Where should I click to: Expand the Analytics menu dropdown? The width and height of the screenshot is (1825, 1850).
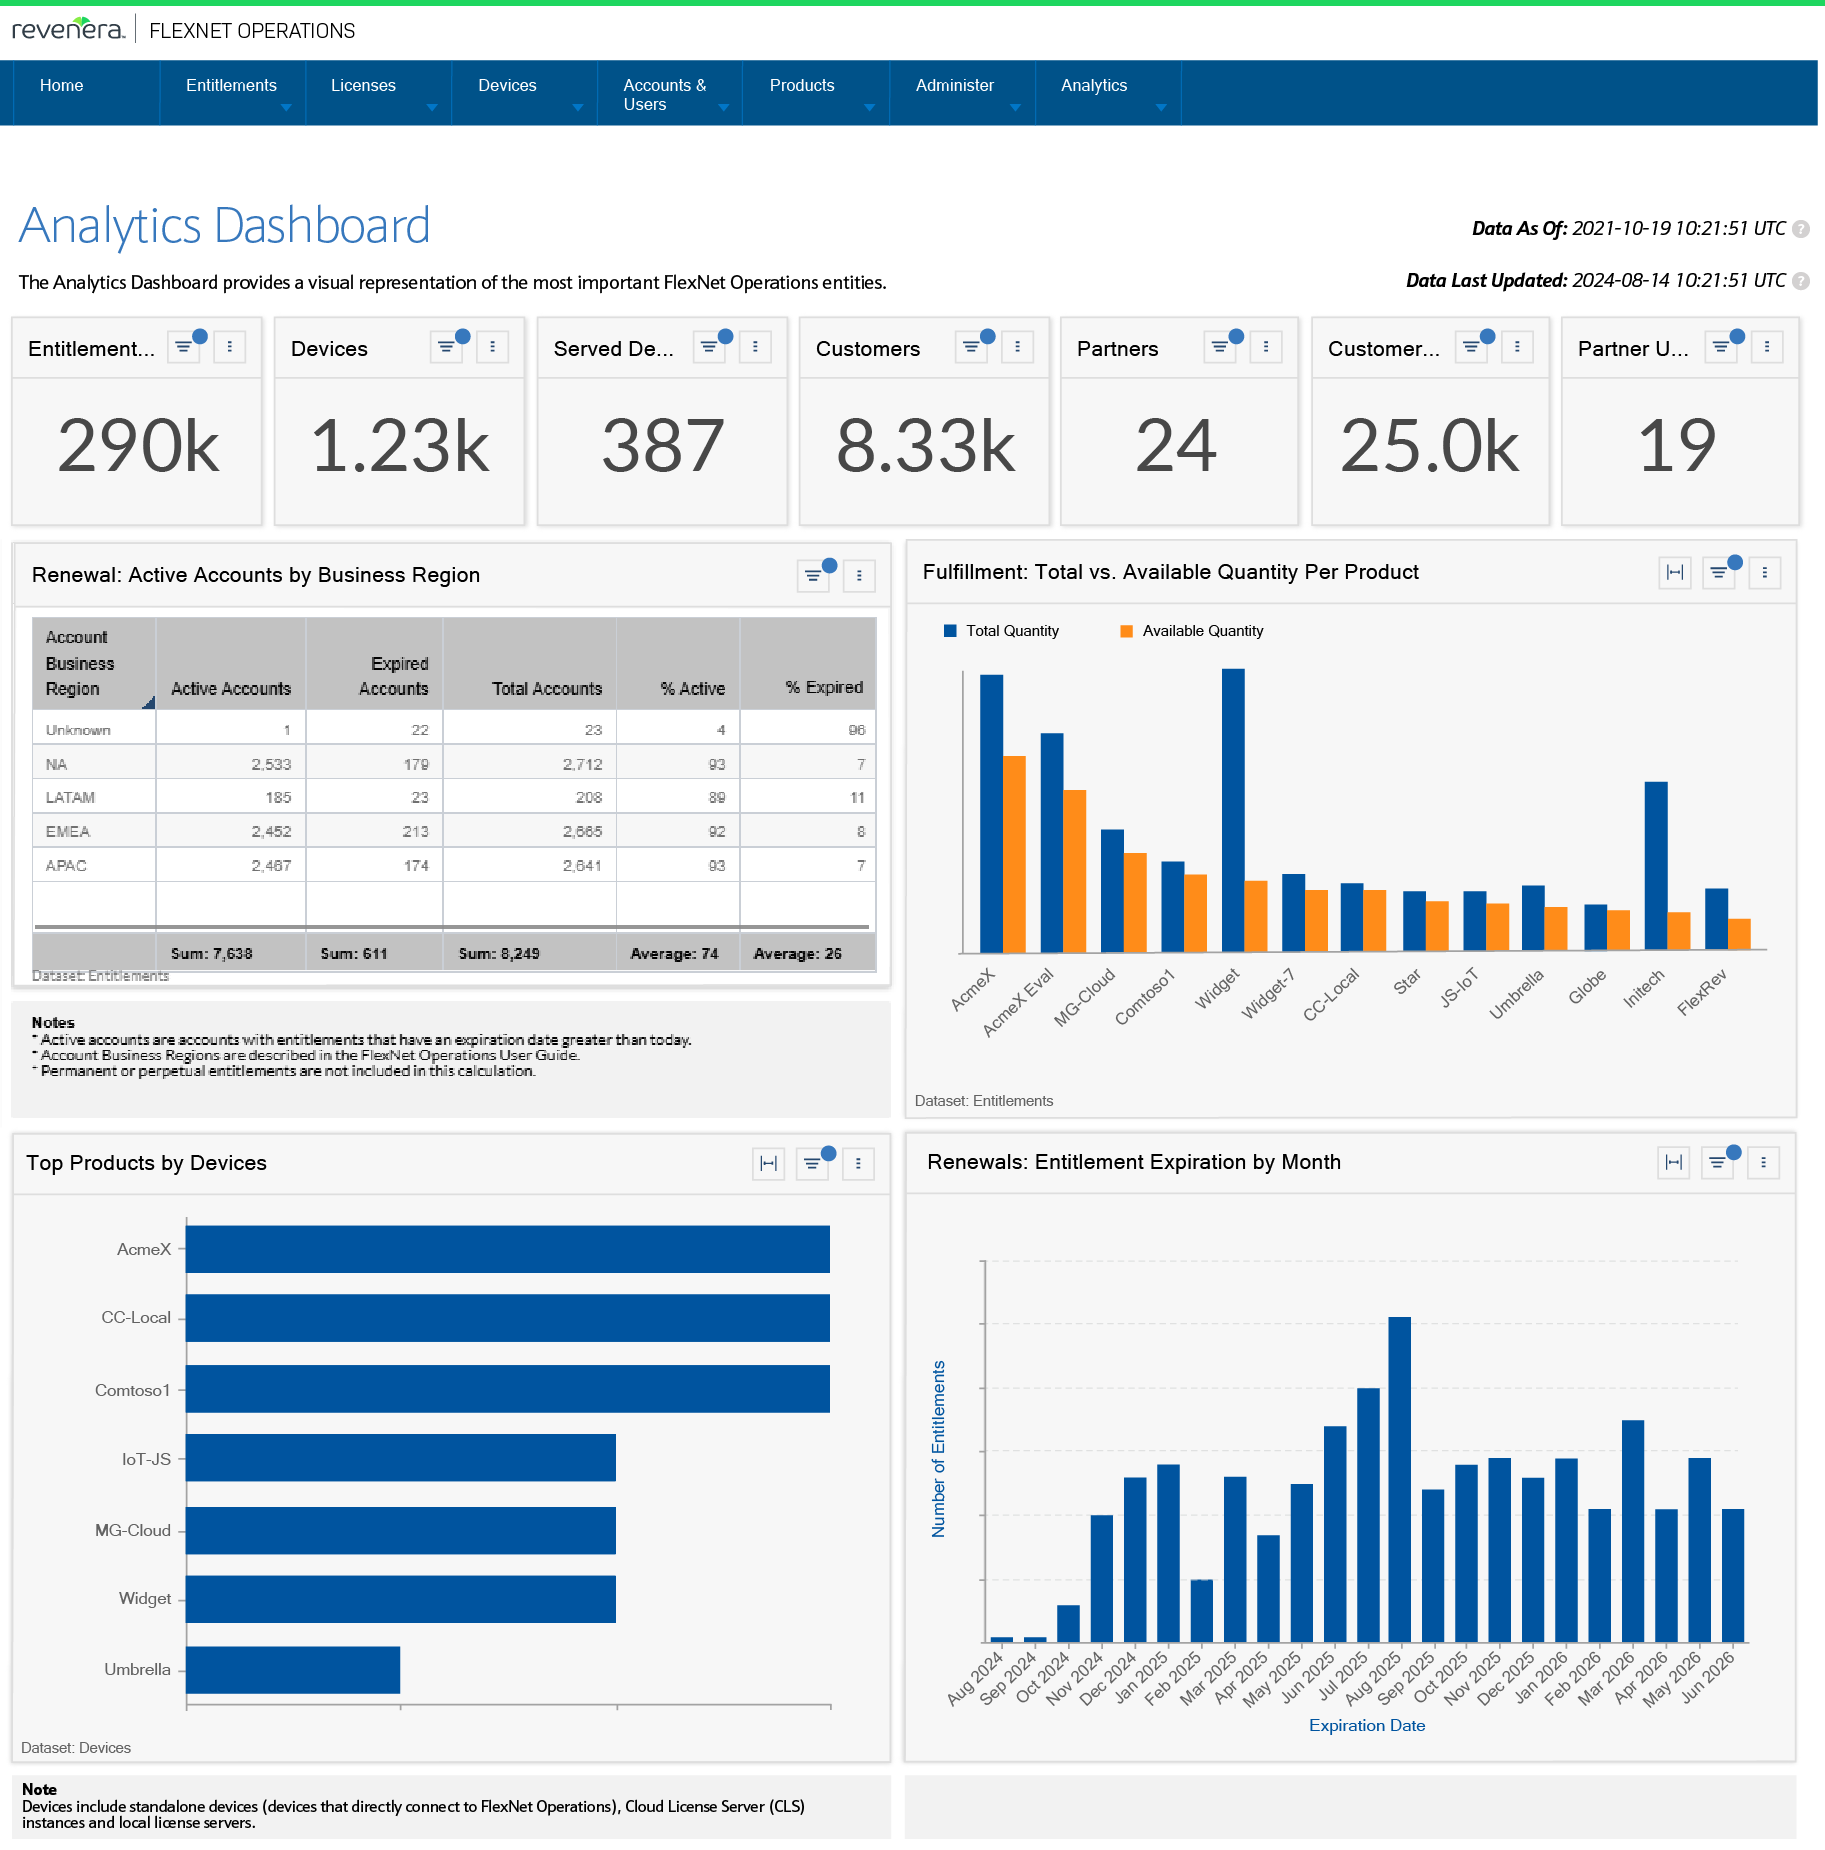point(1160,107)
